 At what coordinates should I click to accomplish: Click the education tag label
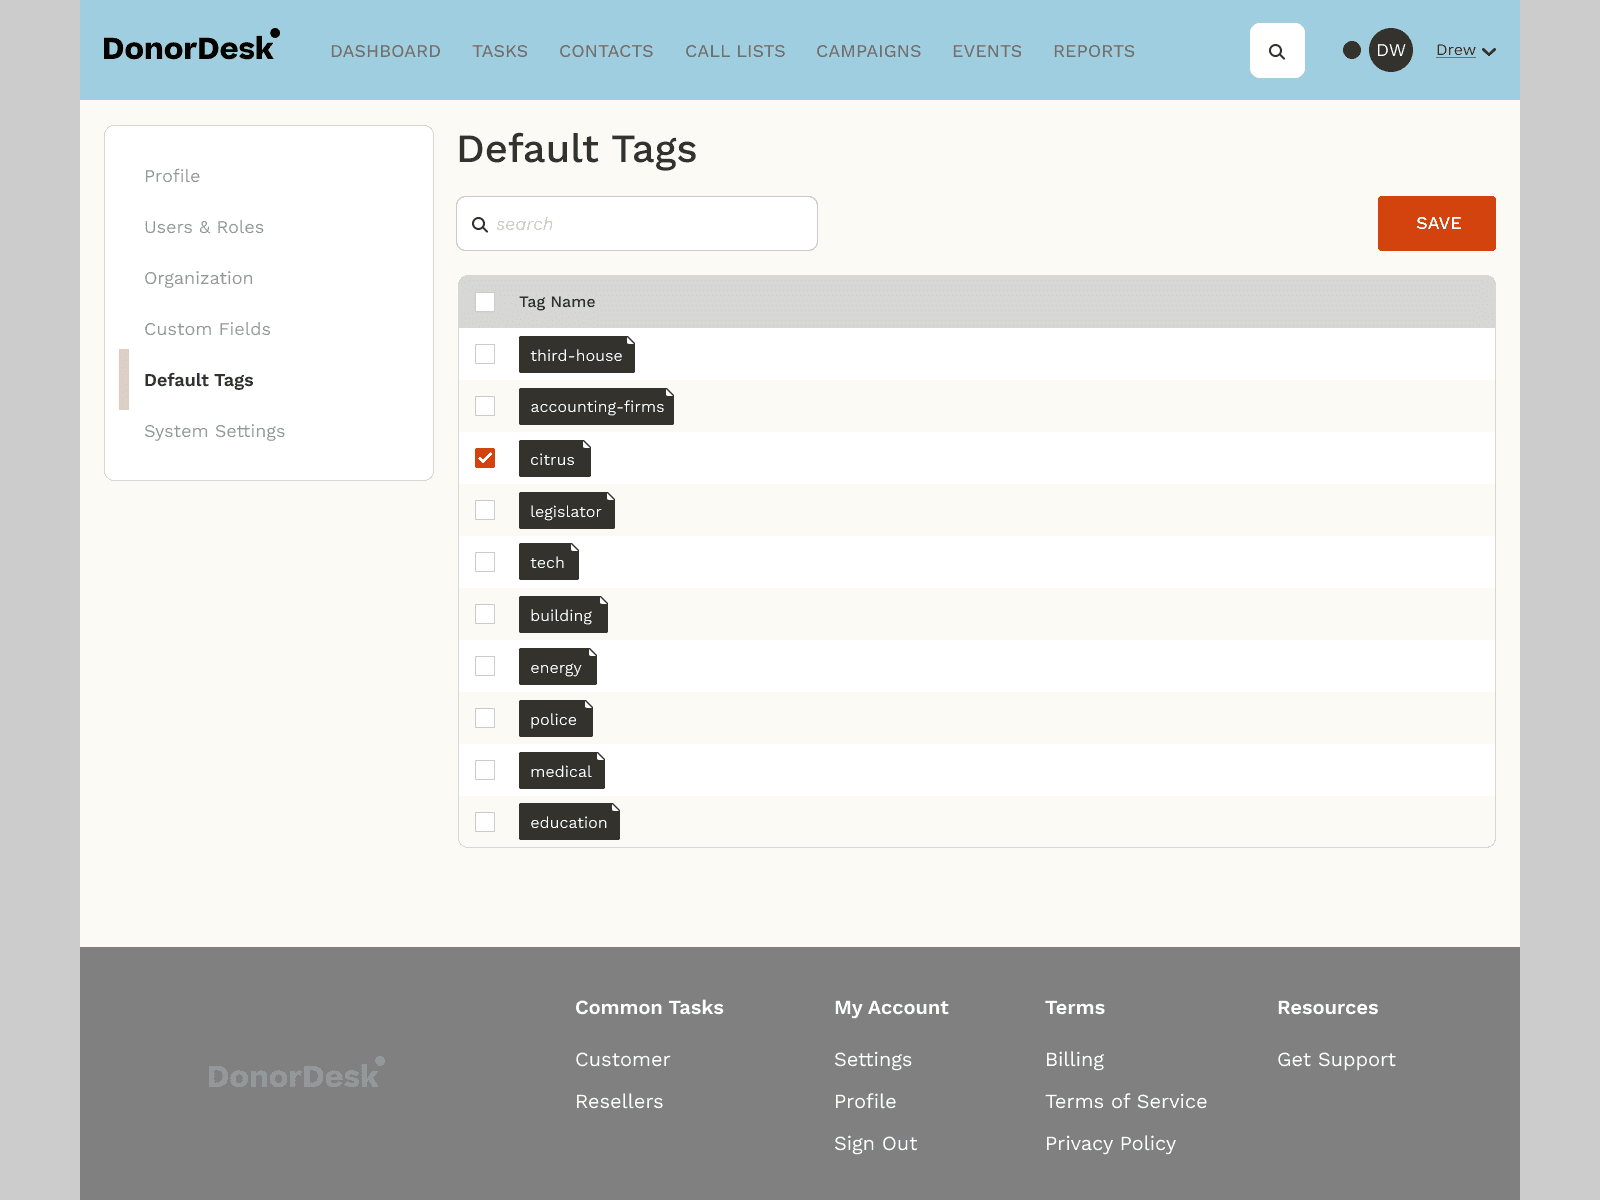pos(569,822)
